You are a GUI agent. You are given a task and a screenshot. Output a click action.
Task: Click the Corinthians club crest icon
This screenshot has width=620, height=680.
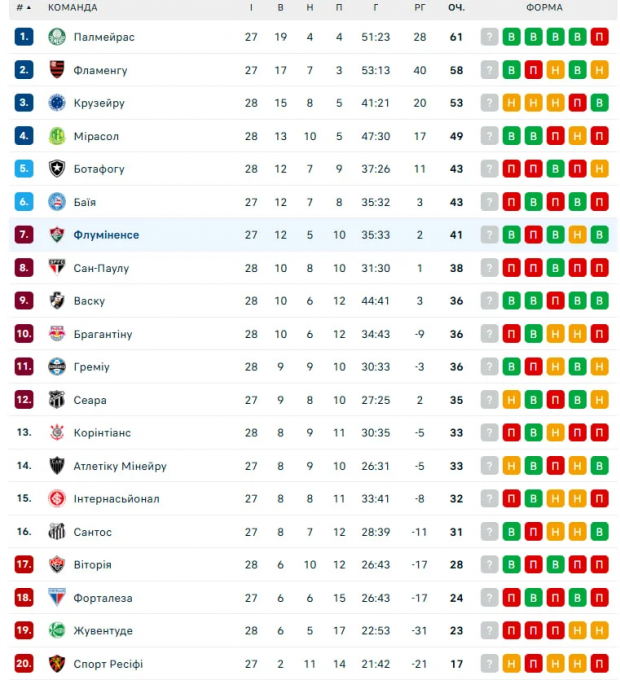coord(57,433)
